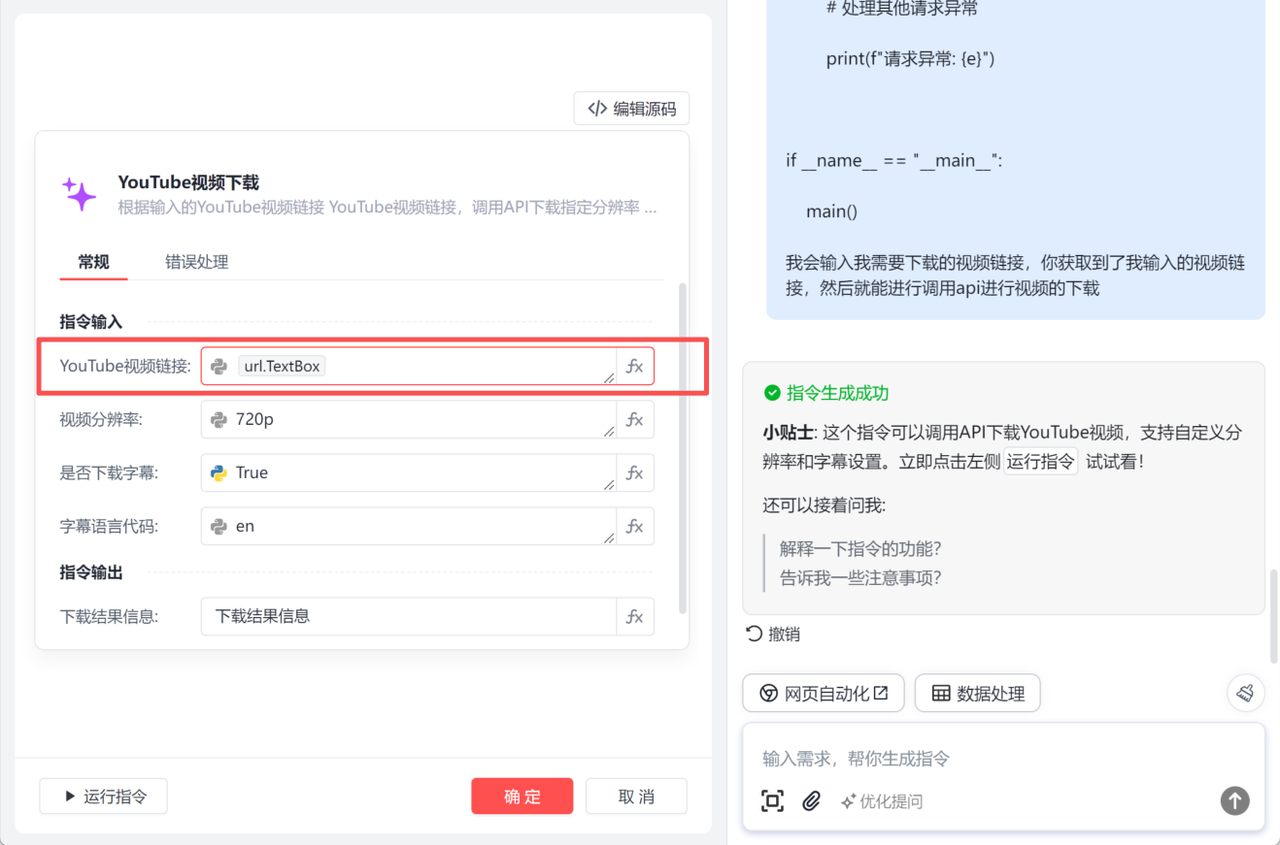Click the 视频分辨率 720p input field
Viewport: 1280px width, 845px height.
pos(408,419)
